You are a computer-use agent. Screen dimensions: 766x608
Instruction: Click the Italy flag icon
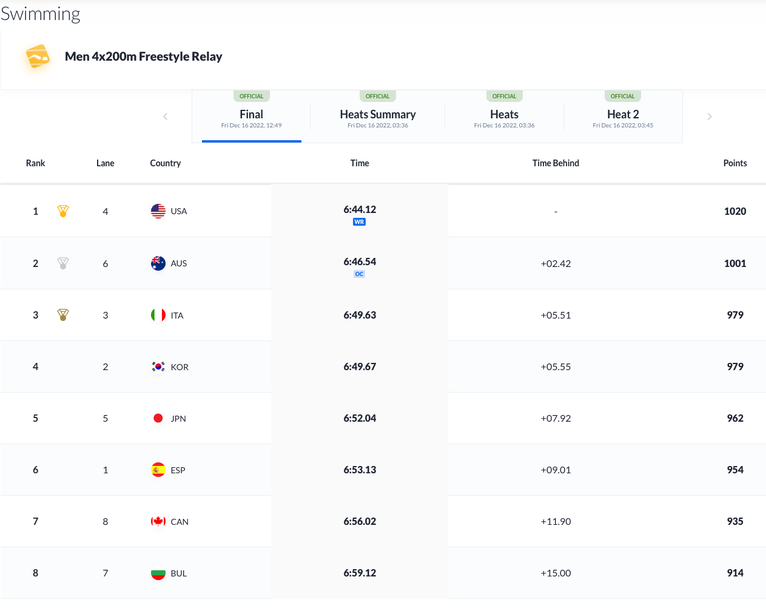158,315
